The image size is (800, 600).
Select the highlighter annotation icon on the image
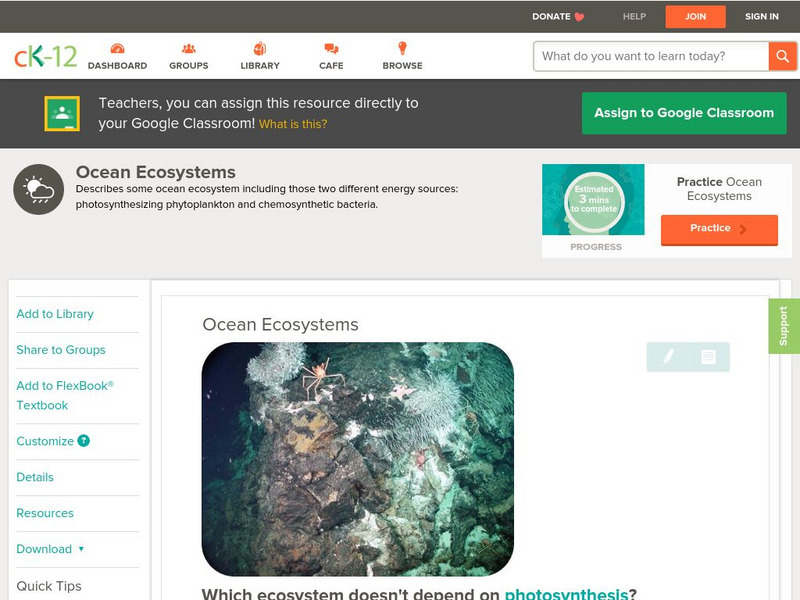668,357
